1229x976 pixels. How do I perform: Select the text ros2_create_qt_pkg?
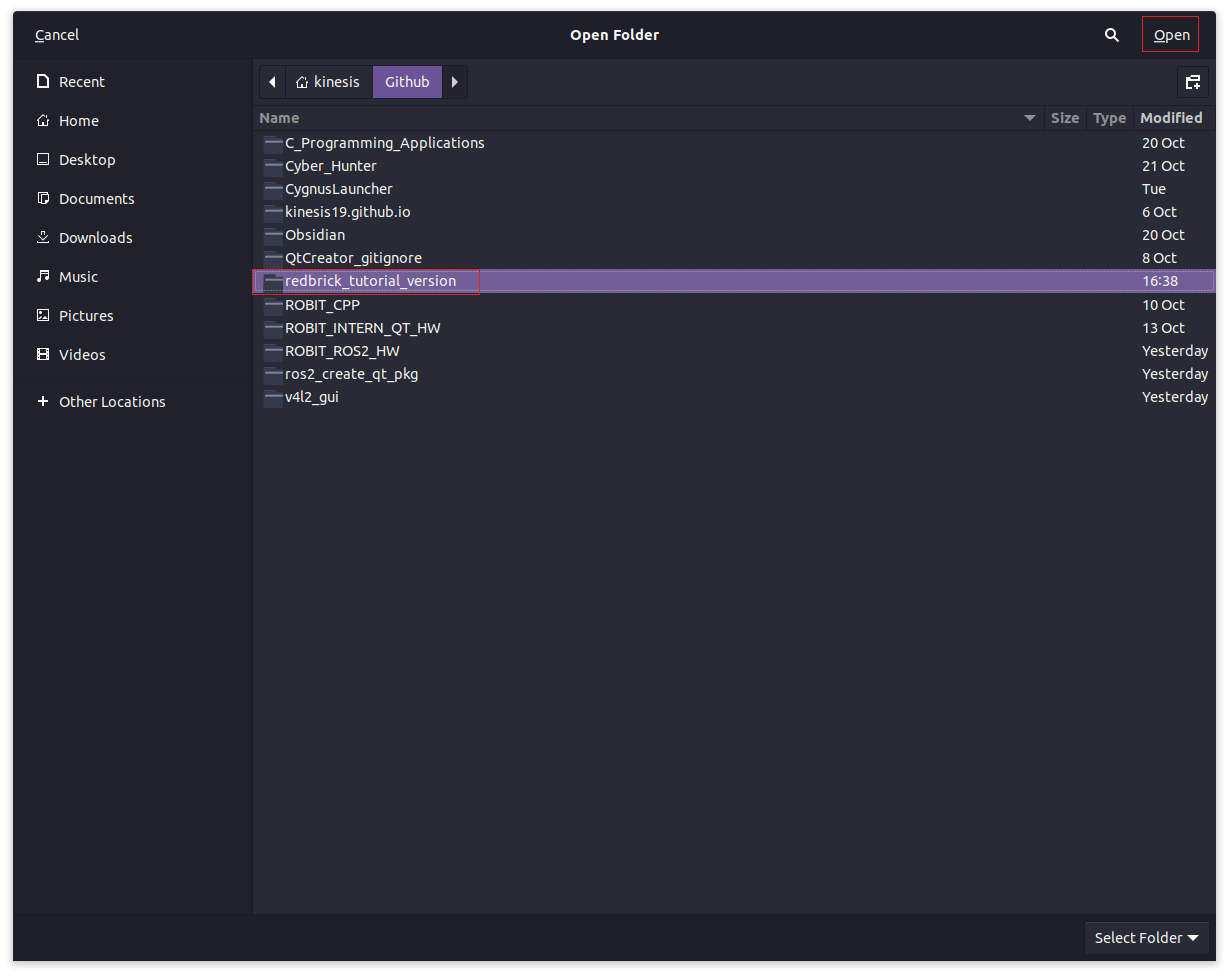[352, 374]
